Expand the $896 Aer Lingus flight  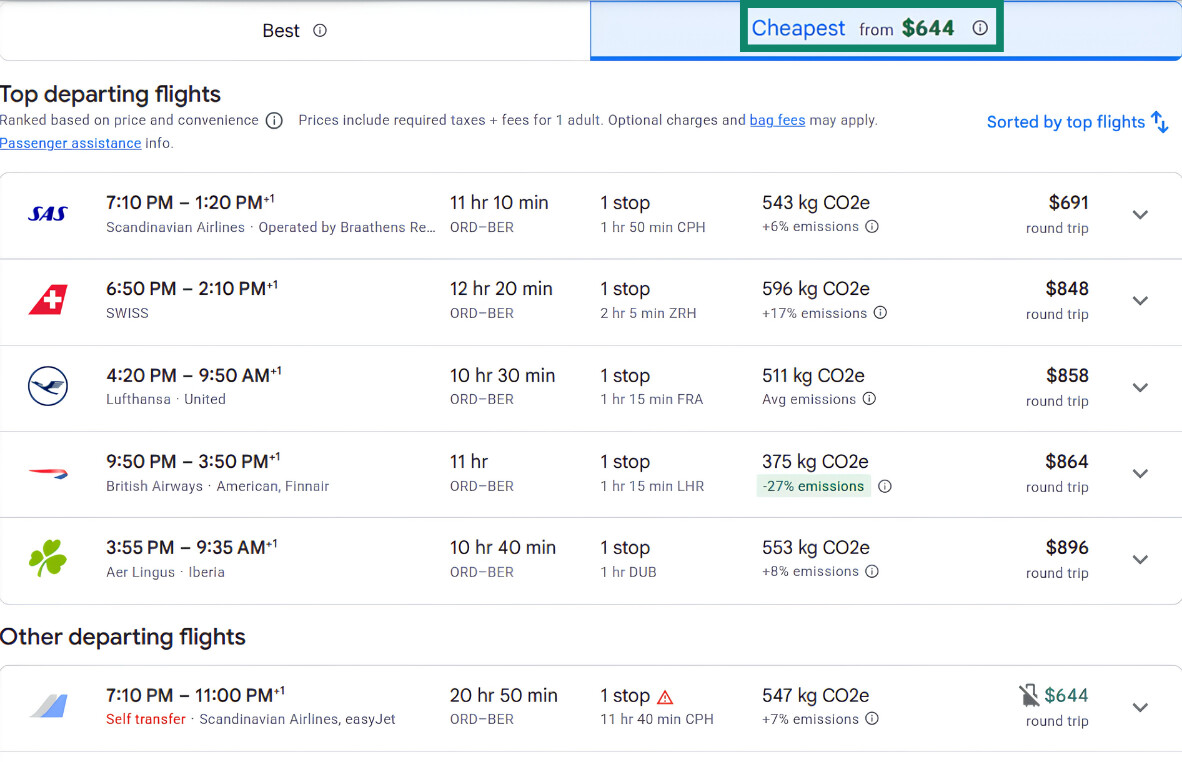[1141, 559]
